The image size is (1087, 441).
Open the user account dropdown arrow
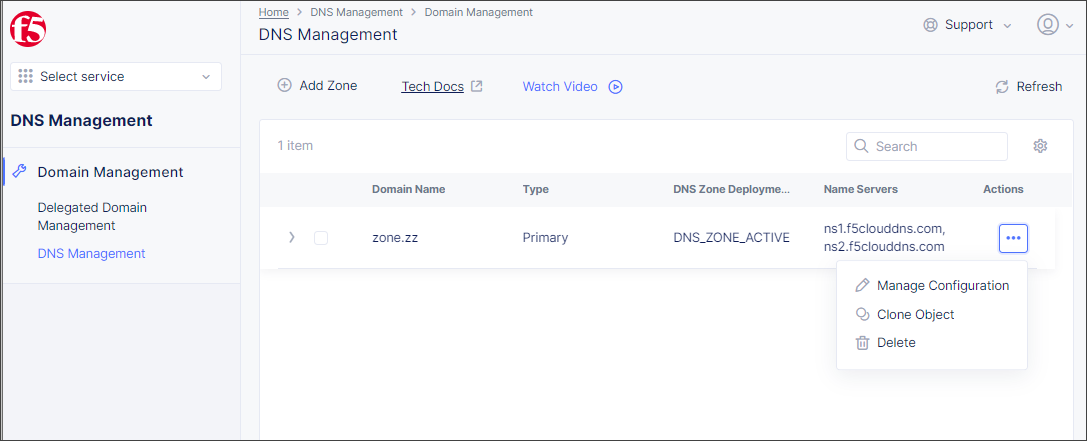coord(1070,26)
